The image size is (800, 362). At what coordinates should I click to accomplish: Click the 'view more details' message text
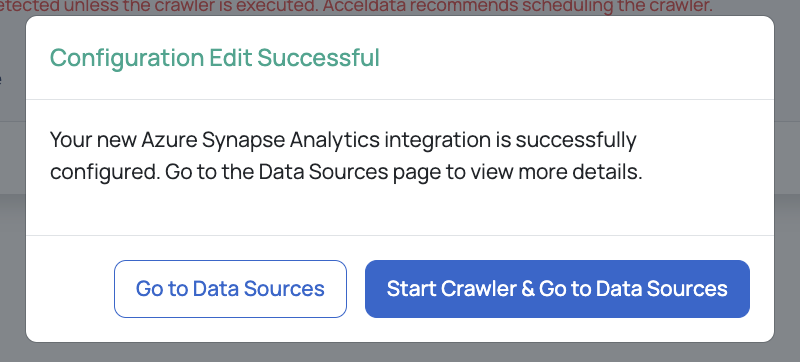(556, 172)
